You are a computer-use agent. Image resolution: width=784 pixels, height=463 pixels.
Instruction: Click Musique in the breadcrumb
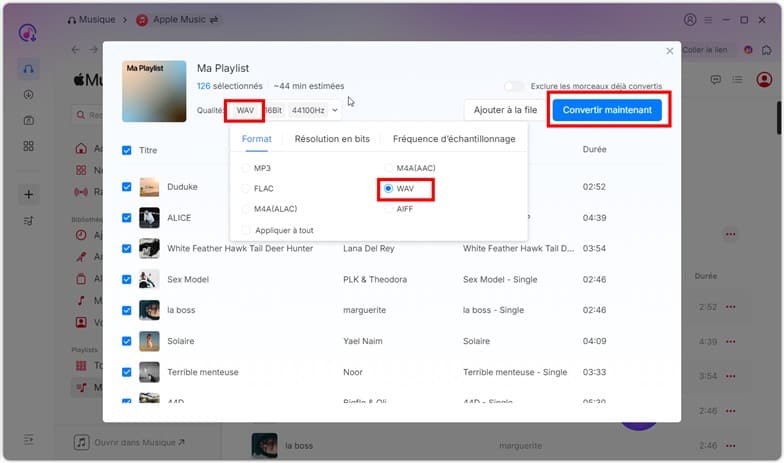[97, 20]
